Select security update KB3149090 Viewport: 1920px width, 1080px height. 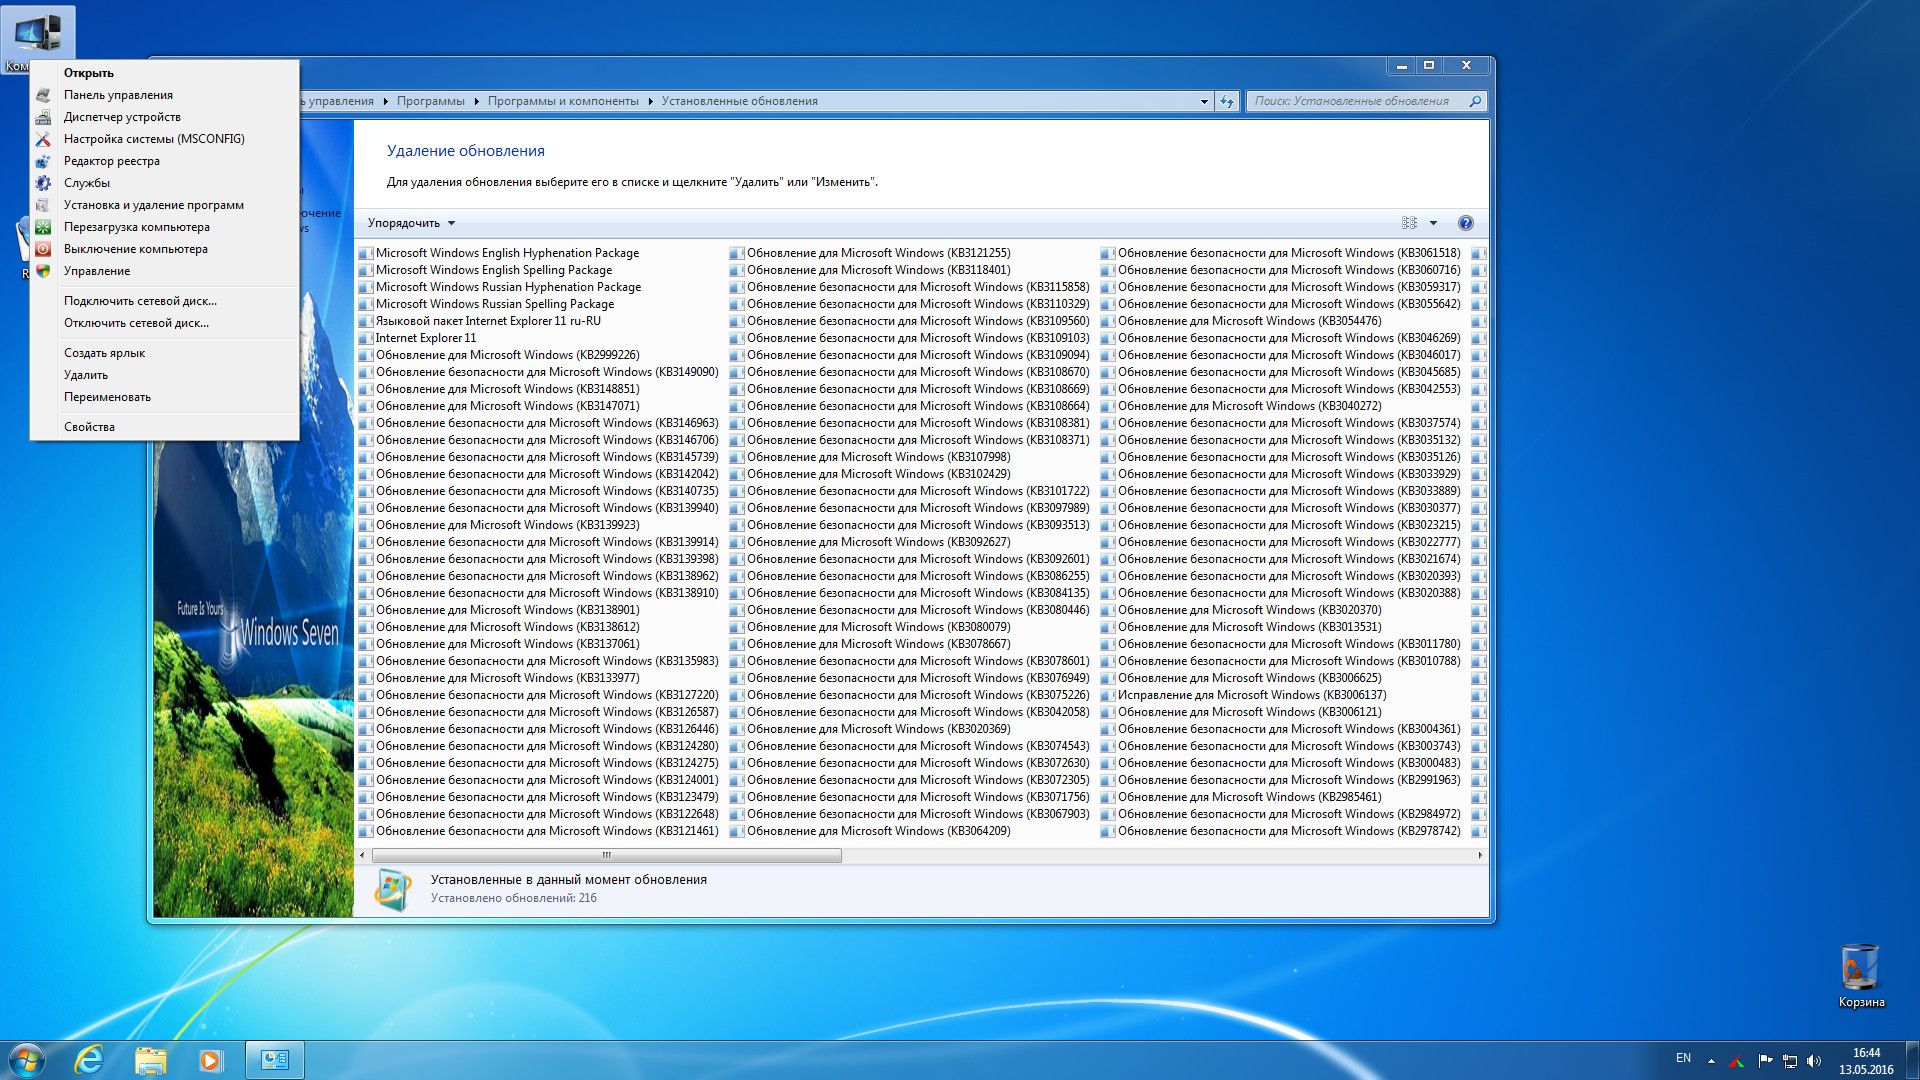click(539, 372)
